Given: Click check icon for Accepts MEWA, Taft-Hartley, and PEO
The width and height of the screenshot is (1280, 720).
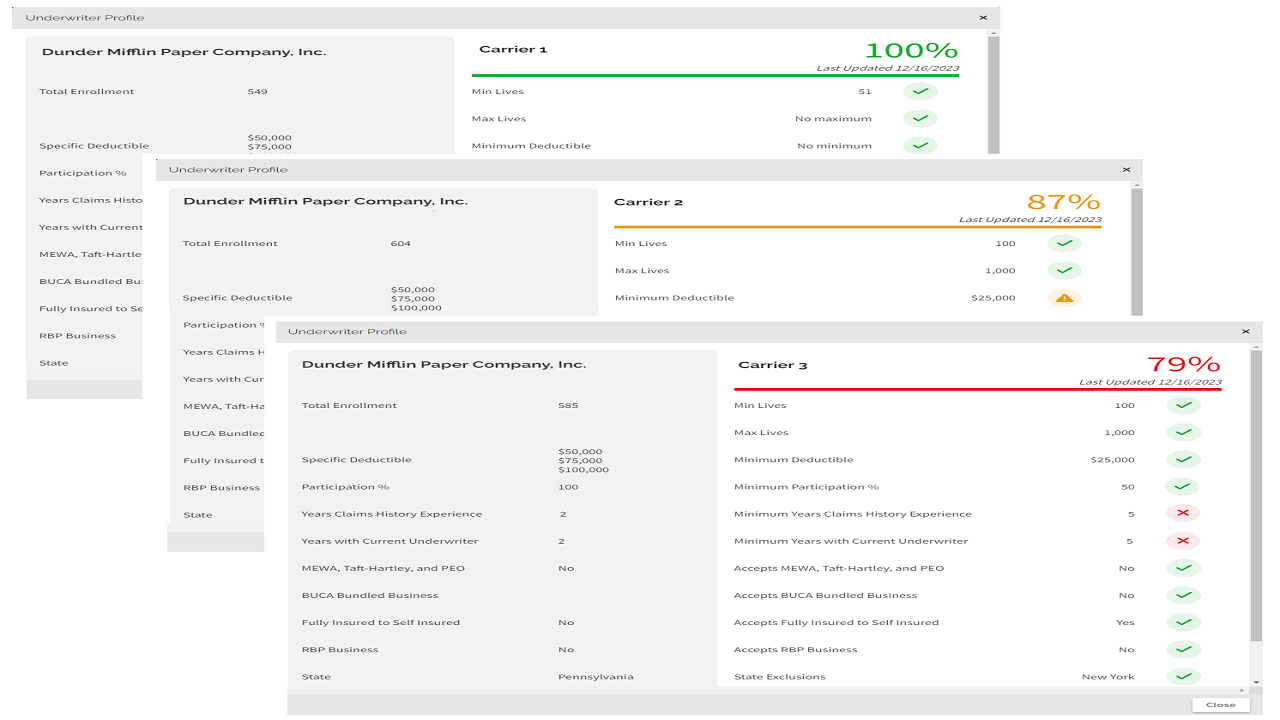Looking at the screenshot, I should tap(1183, 568).
